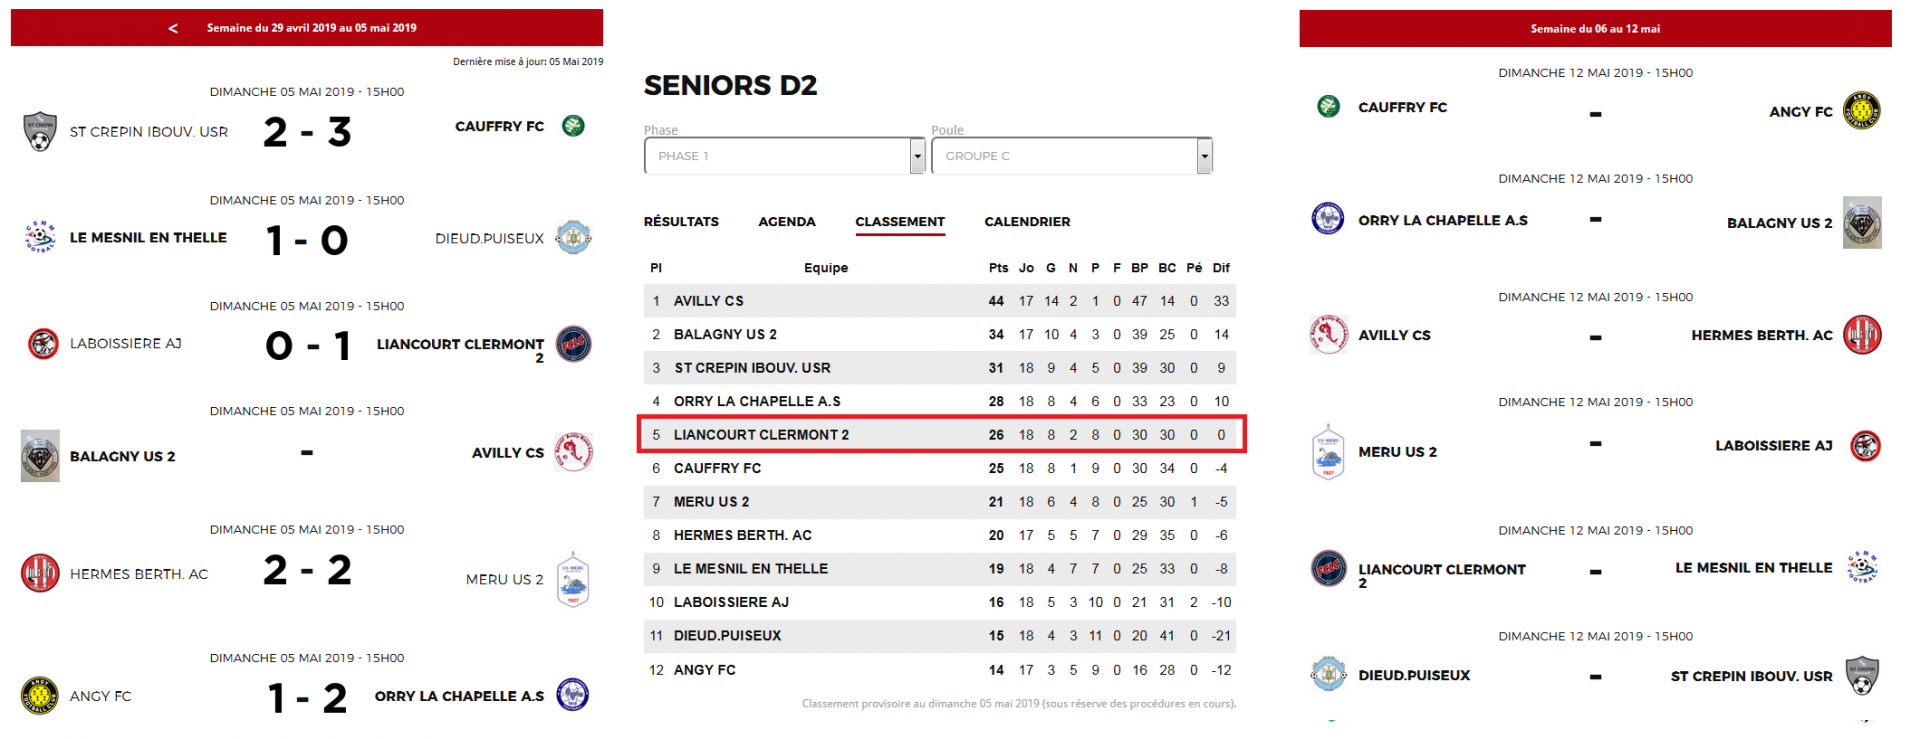Open the Liancourt Clermont FCLC crest in results
1920x739 pixels.
tap(573, 344)
